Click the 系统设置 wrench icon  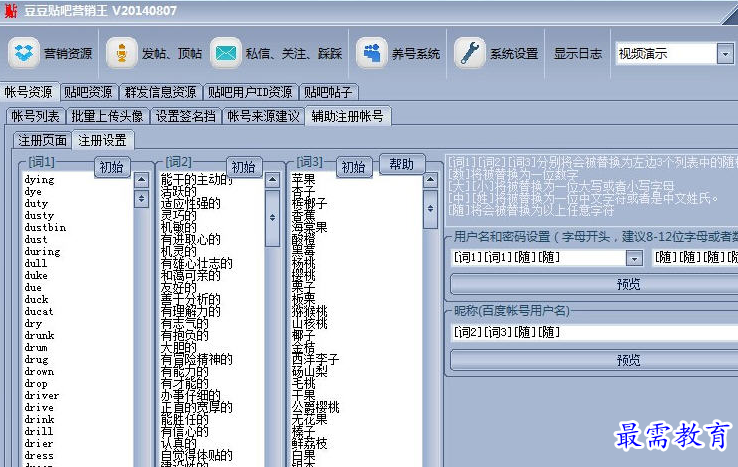click(469, 53)
